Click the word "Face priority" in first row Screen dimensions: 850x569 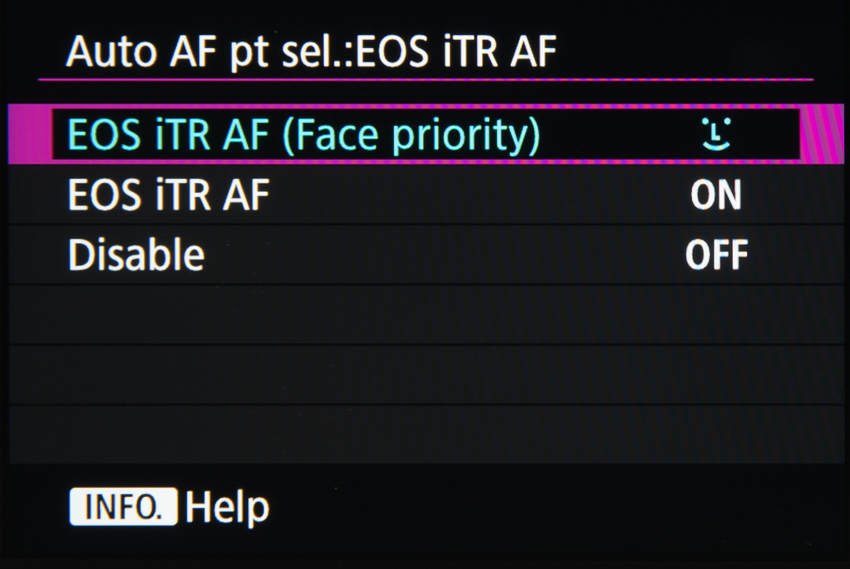[410, 134]
